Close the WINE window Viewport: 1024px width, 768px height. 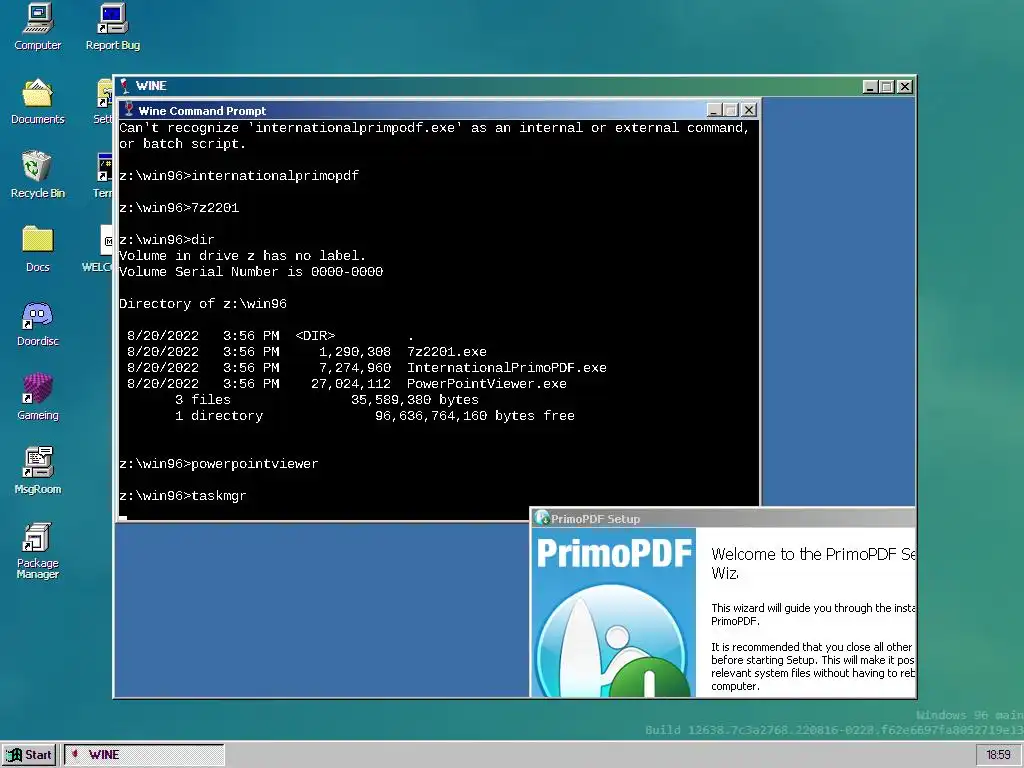point(904,86)
